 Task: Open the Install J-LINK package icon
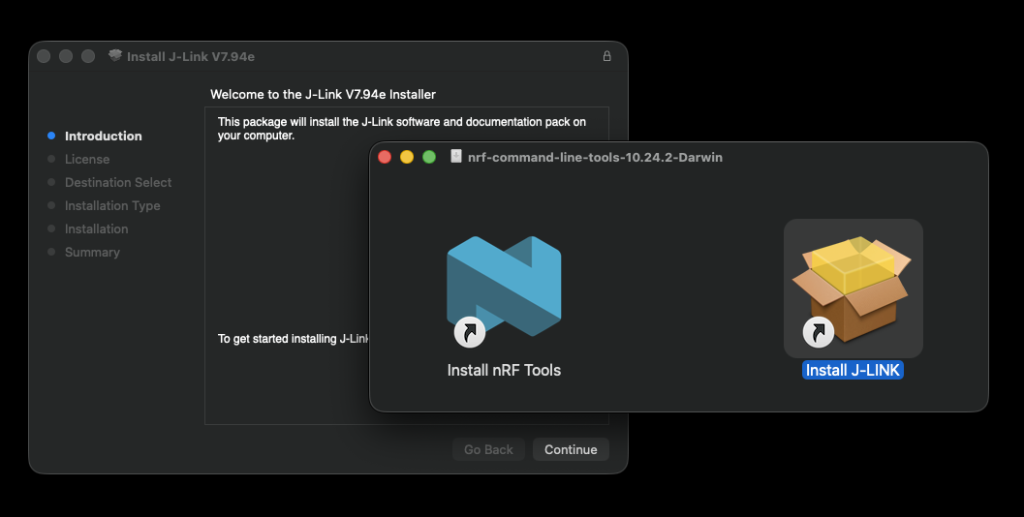[x=853, y=289]
